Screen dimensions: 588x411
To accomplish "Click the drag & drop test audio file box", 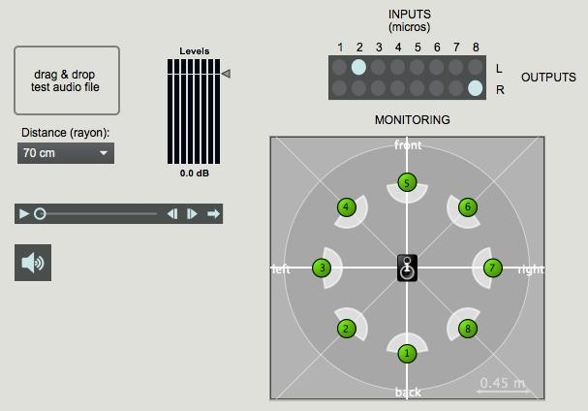I will [x=67, y=80].
